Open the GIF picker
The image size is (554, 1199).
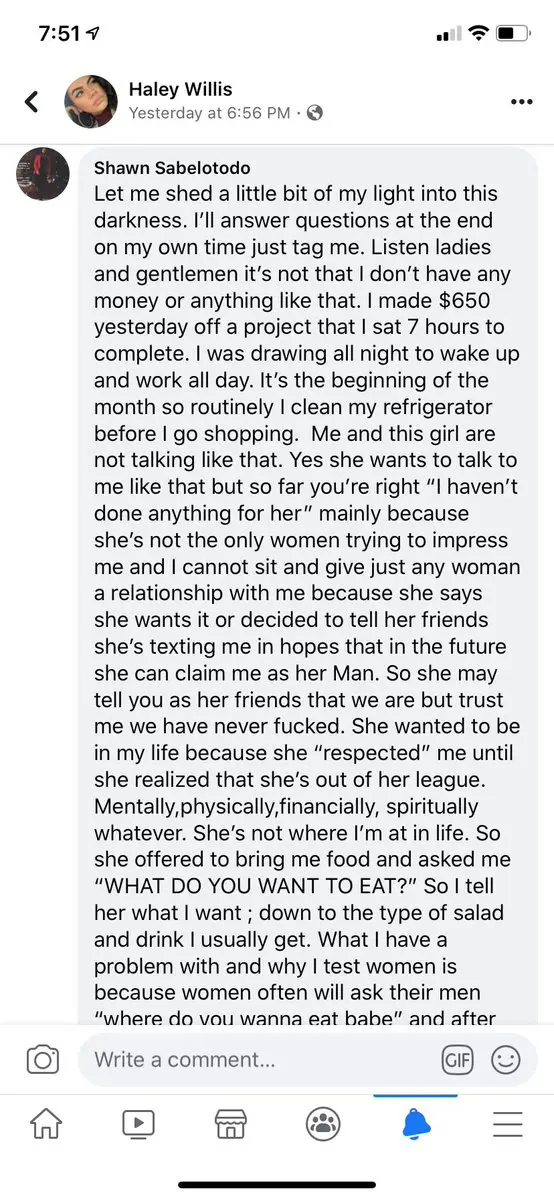[x=458, y=1060]
